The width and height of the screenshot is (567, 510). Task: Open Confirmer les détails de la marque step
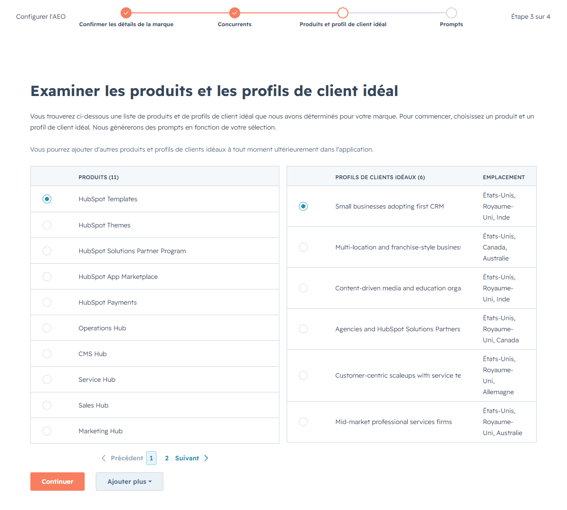point(126,24)
